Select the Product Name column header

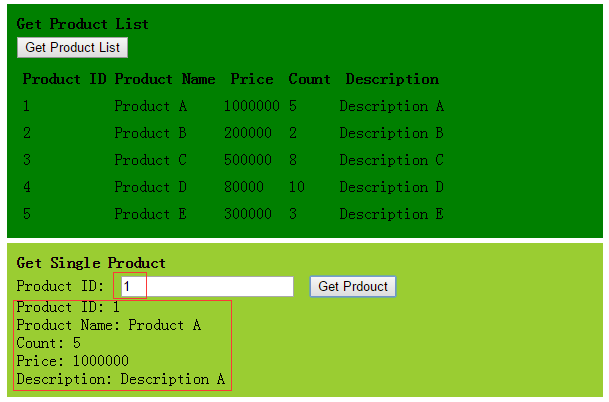pyautogui.click(x=165, y=79)
